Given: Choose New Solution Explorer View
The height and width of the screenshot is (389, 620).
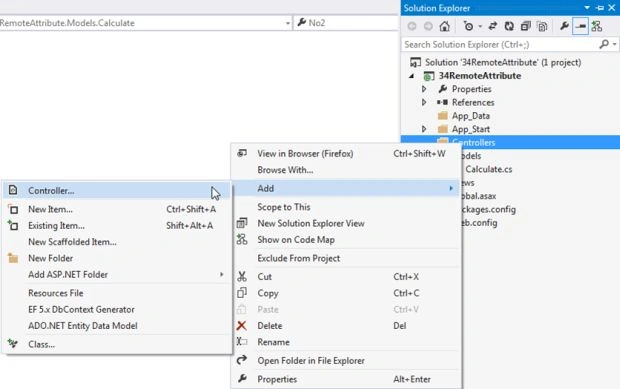Looking at the screenshot, I should pyautogui.click(x=346, y=223).
